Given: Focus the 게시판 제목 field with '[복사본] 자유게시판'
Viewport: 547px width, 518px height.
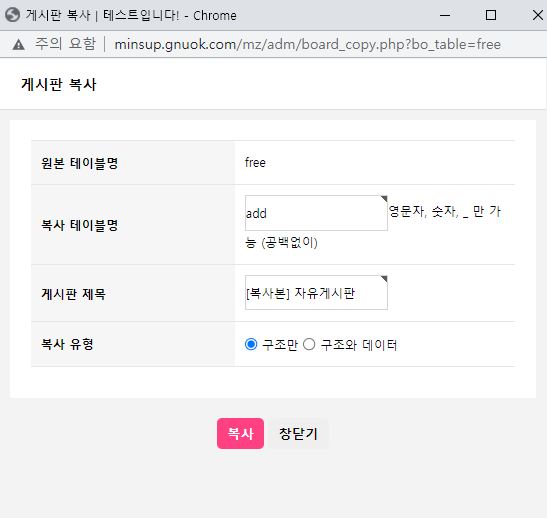Looking at the screenshot, I should click(x=316, y=292).
